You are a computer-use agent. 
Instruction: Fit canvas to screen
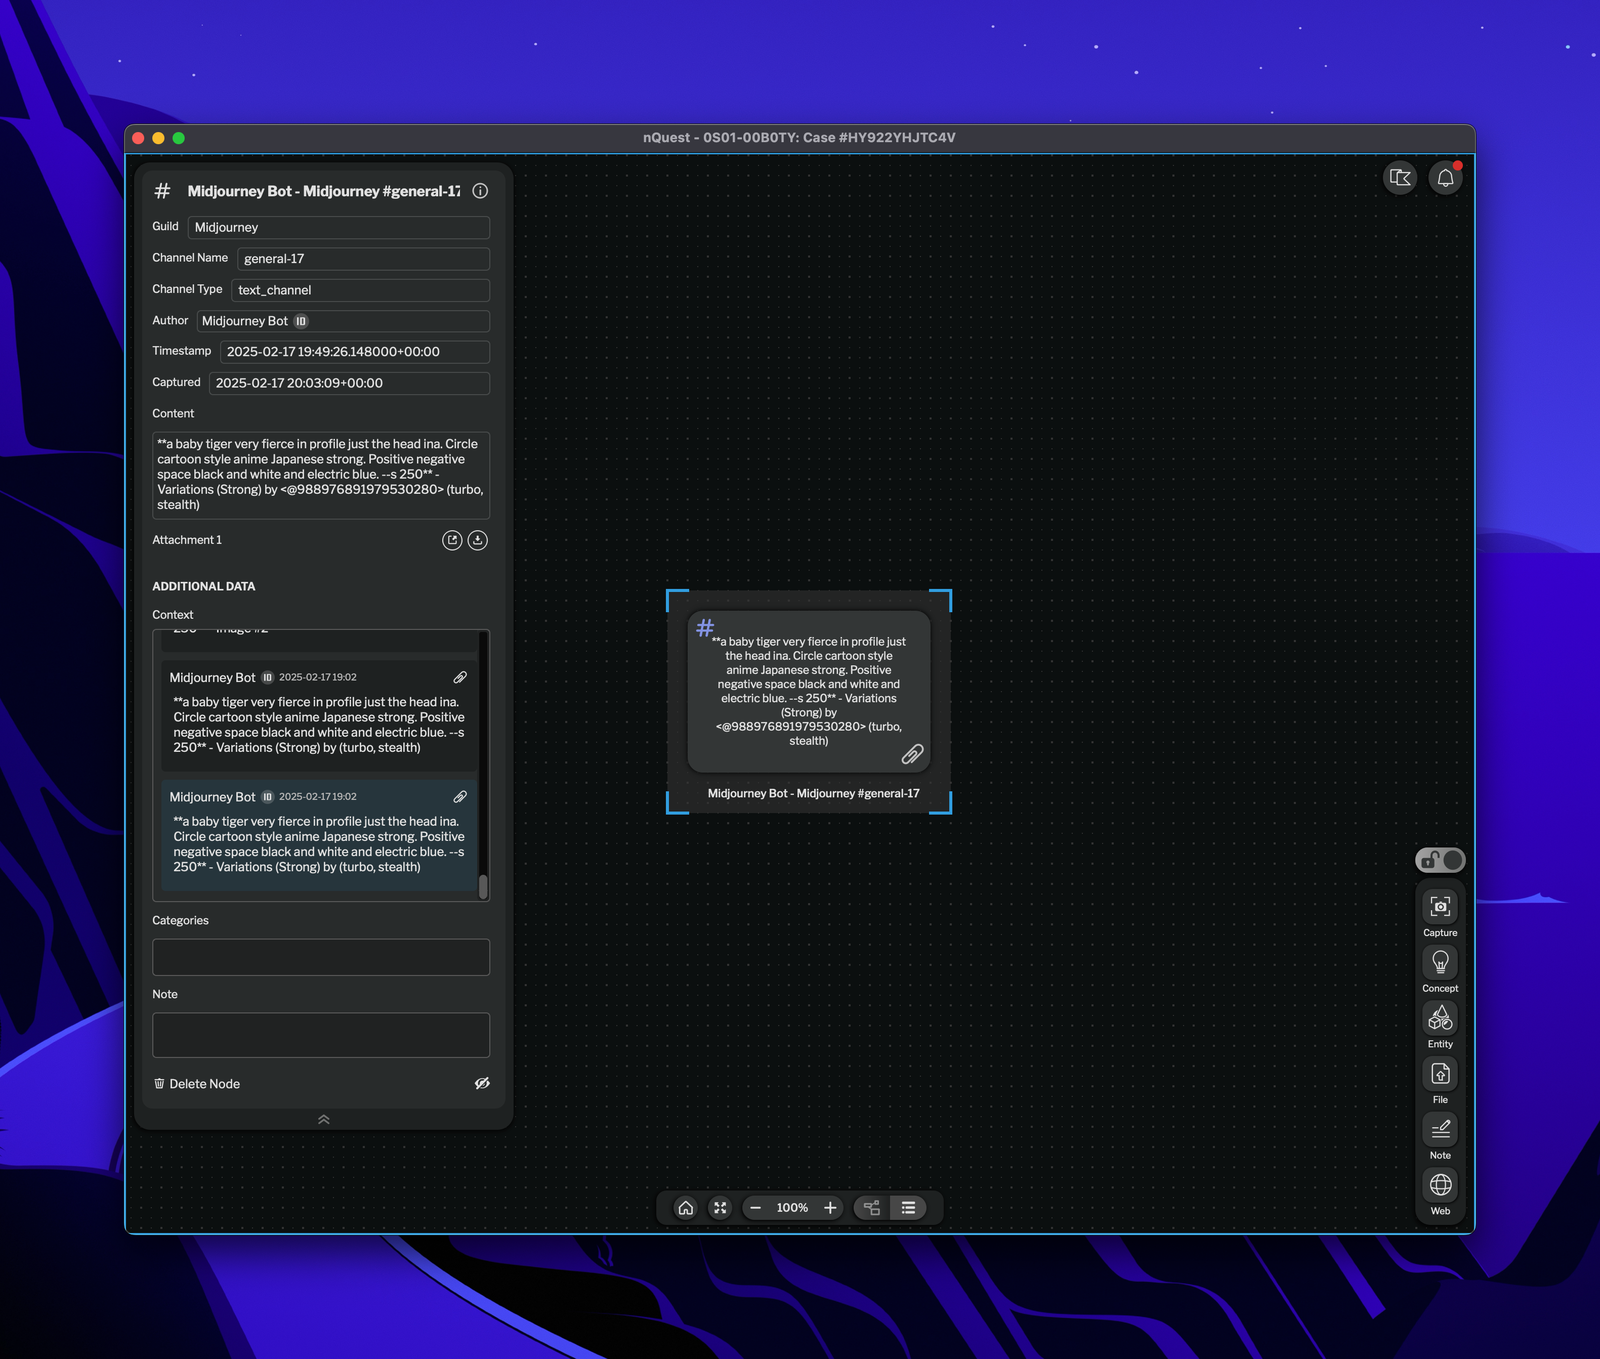[x=720, y=1208]
